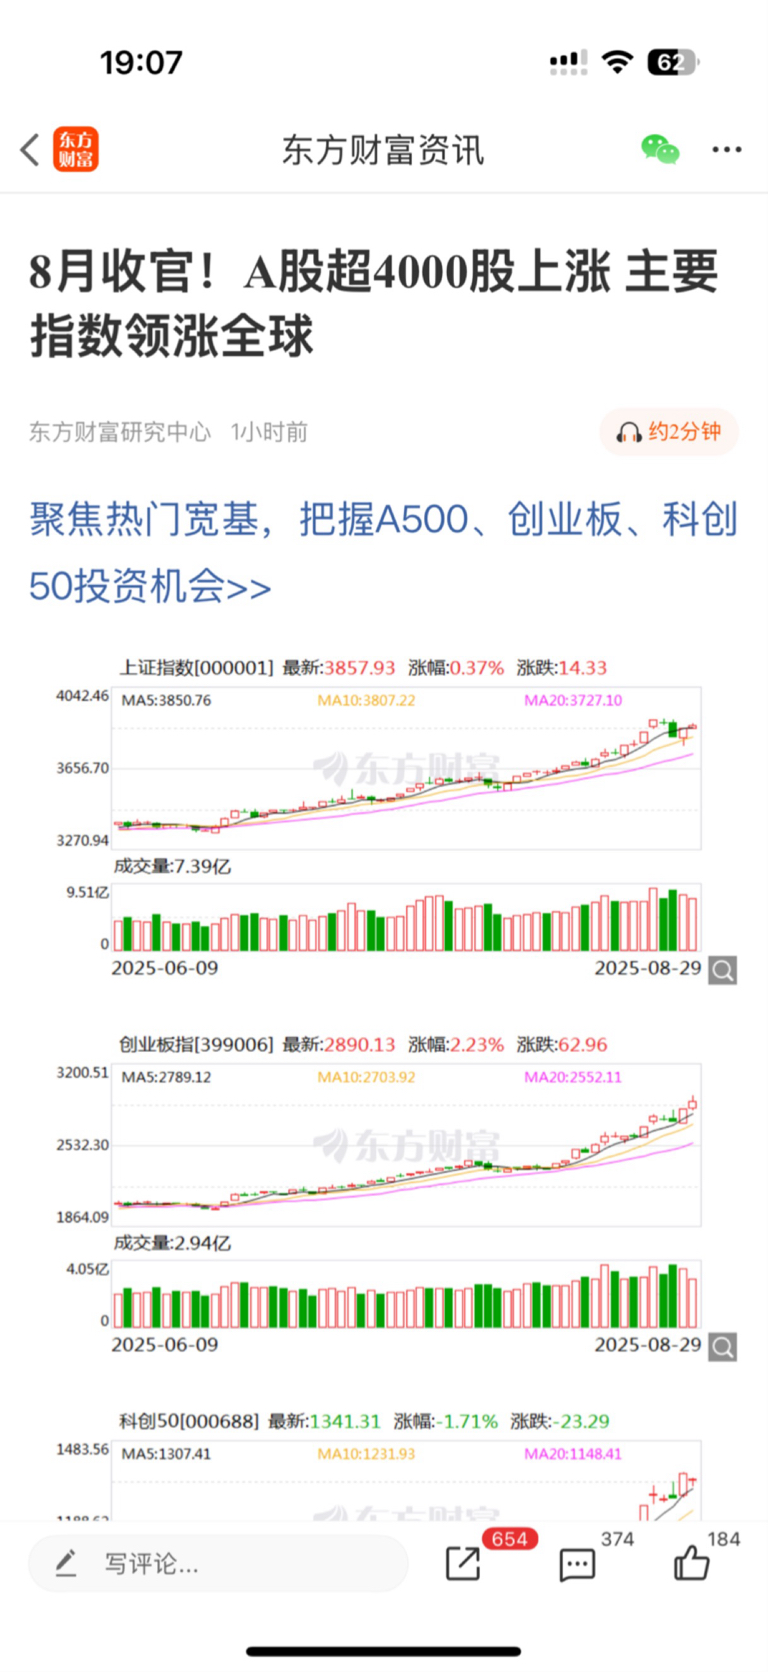Tap the 184 like count

724,1540
